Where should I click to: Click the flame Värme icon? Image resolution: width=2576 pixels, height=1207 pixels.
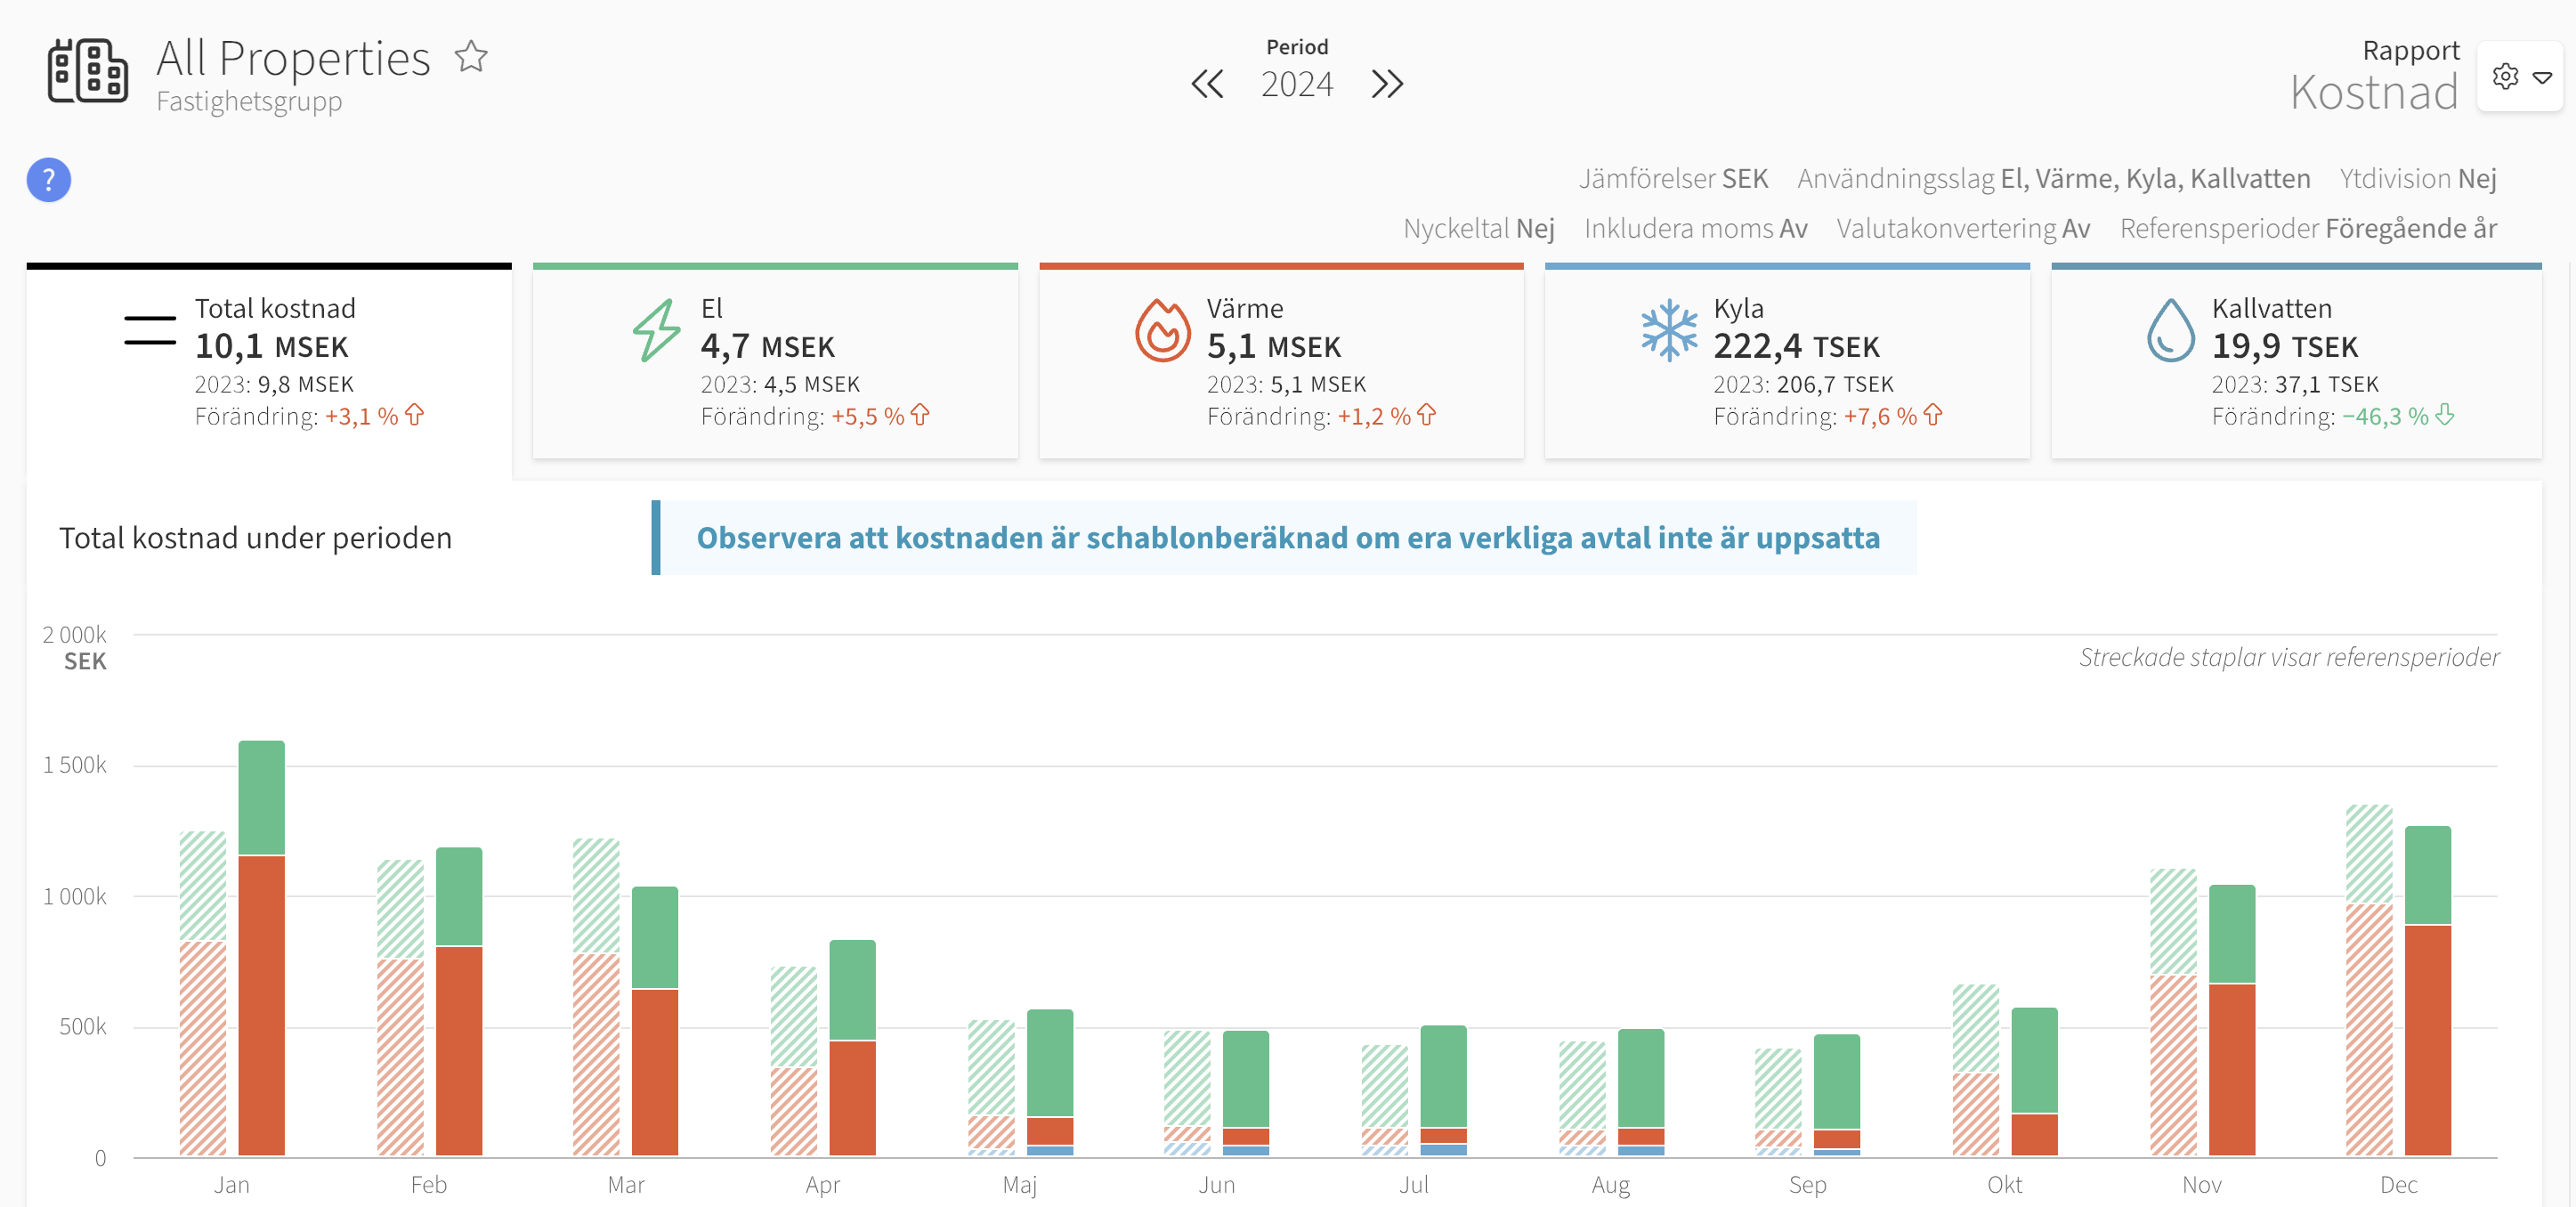click(1162, 330)
